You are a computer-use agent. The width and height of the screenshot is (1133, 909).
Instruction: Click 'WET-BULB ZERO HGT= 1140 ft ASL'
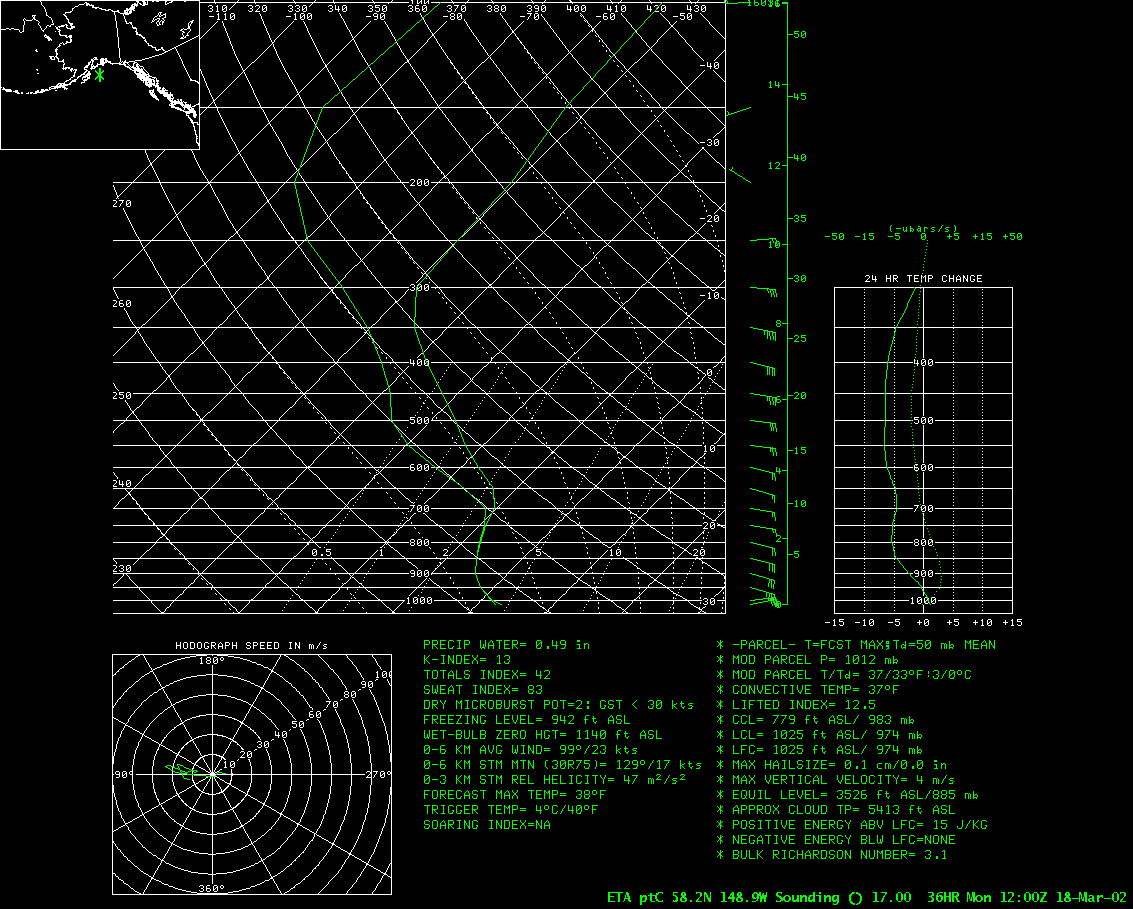[543, 735]
